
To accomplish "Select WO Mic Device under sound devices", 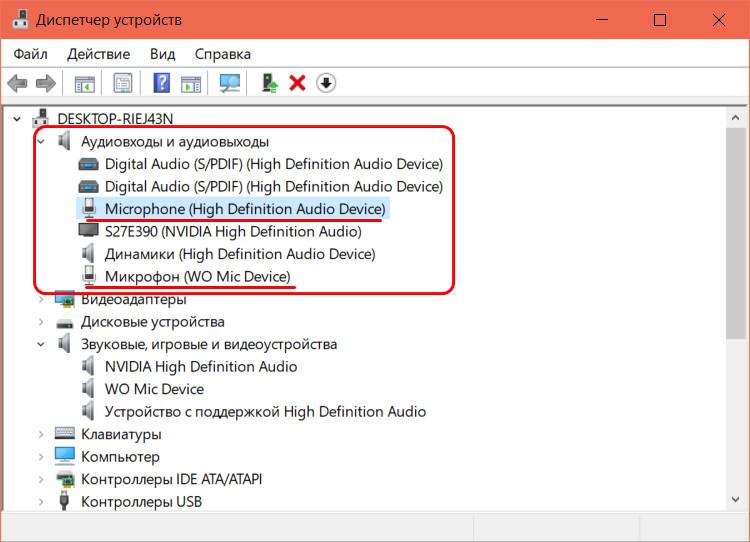I will pyautogui.click(x=154, y=389).
